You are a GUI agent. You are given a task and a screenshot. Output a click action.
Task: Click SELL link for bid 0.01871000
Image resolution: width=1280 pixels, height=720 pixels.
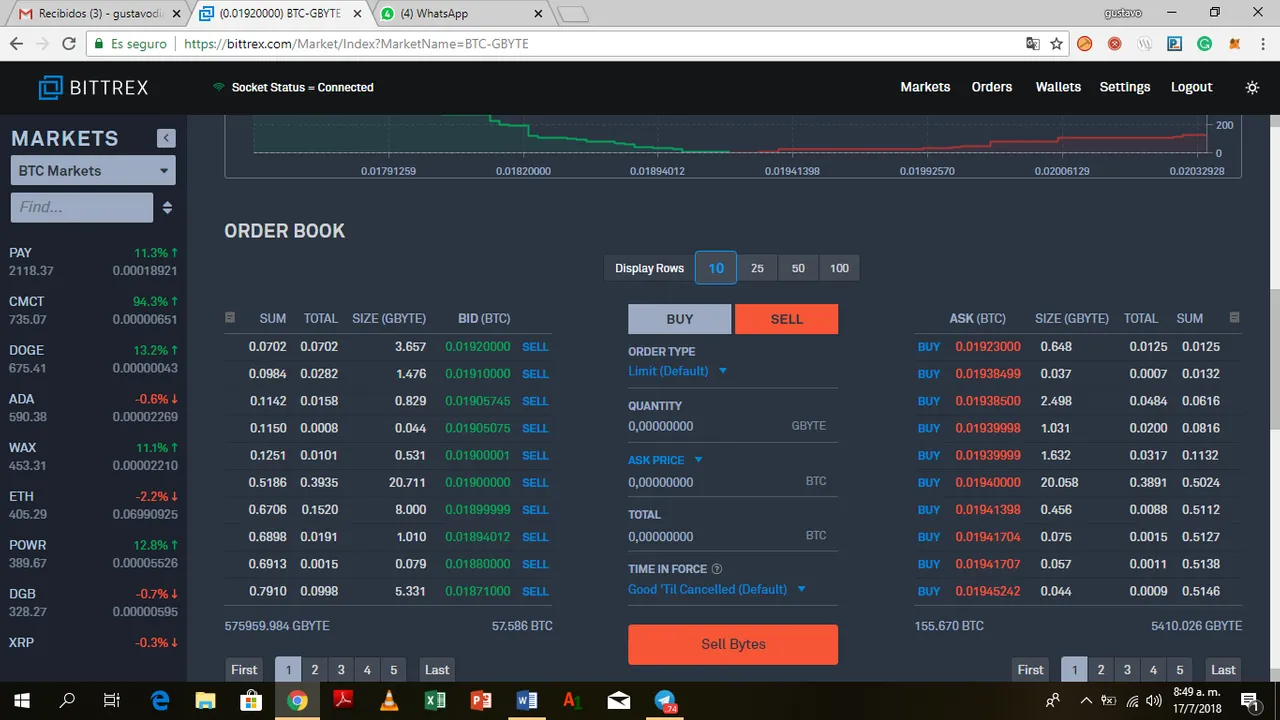(535, 592)
